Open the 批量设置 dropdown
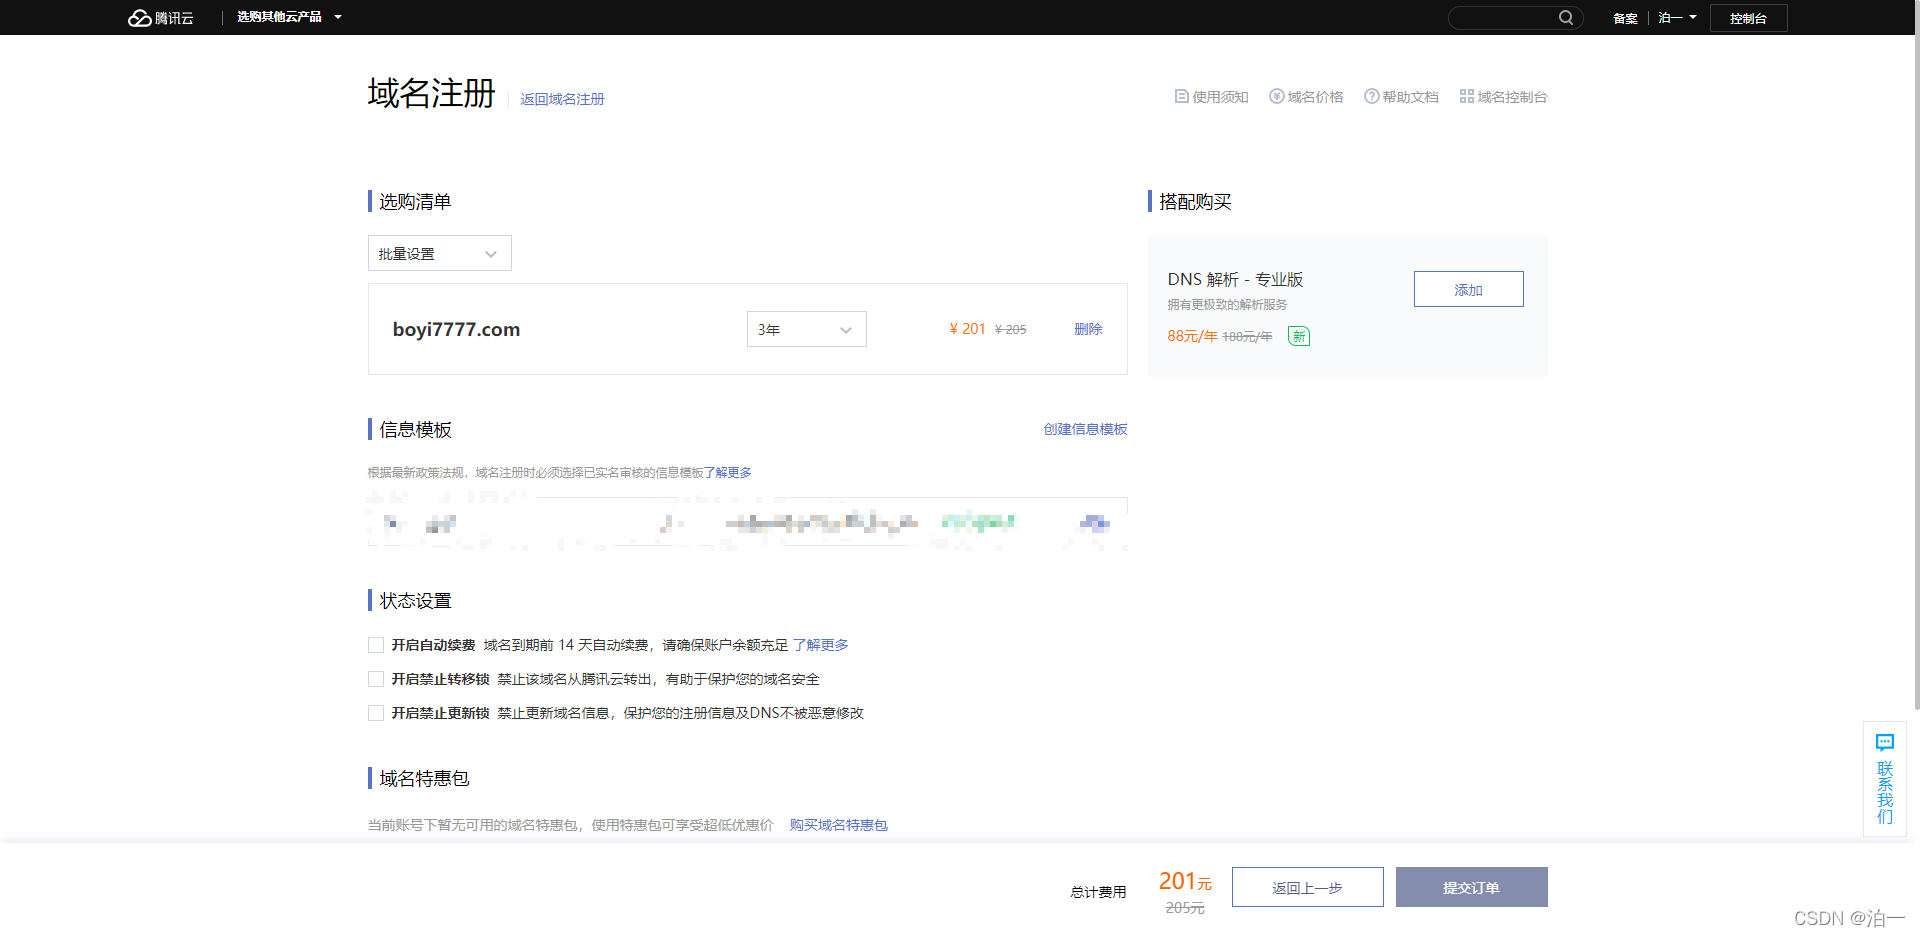1920x937 pixels. tap(438, 253)
